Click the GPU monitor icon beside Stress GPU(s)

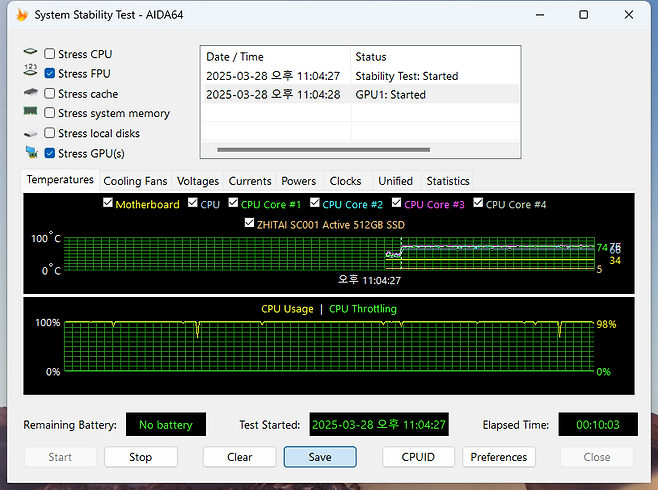(30, 154)
